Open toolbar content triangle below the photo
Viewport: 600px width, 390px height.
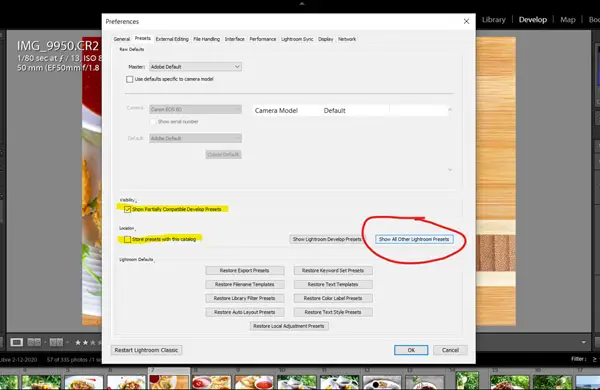click(584, 342)
